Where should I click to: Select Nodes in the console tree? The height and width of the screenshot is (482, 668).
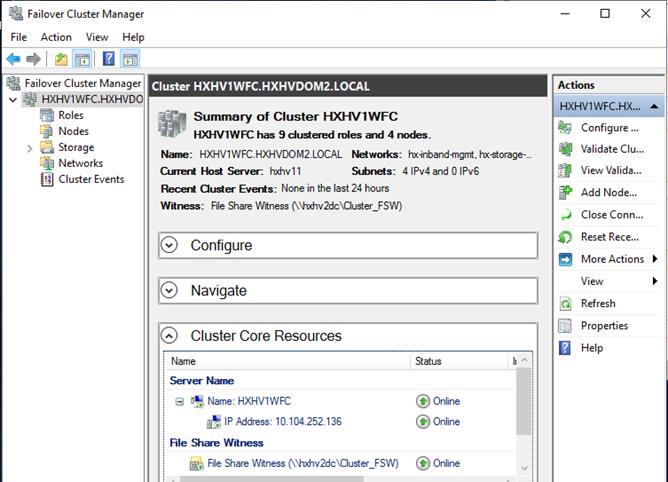point(73,131)
